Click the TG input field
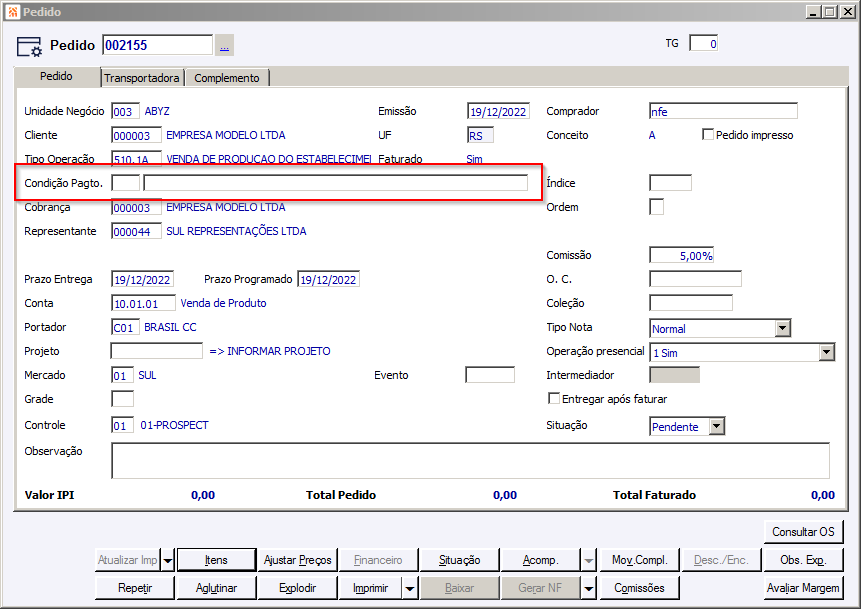The image size is (861, 609). [x=703, y=43]
